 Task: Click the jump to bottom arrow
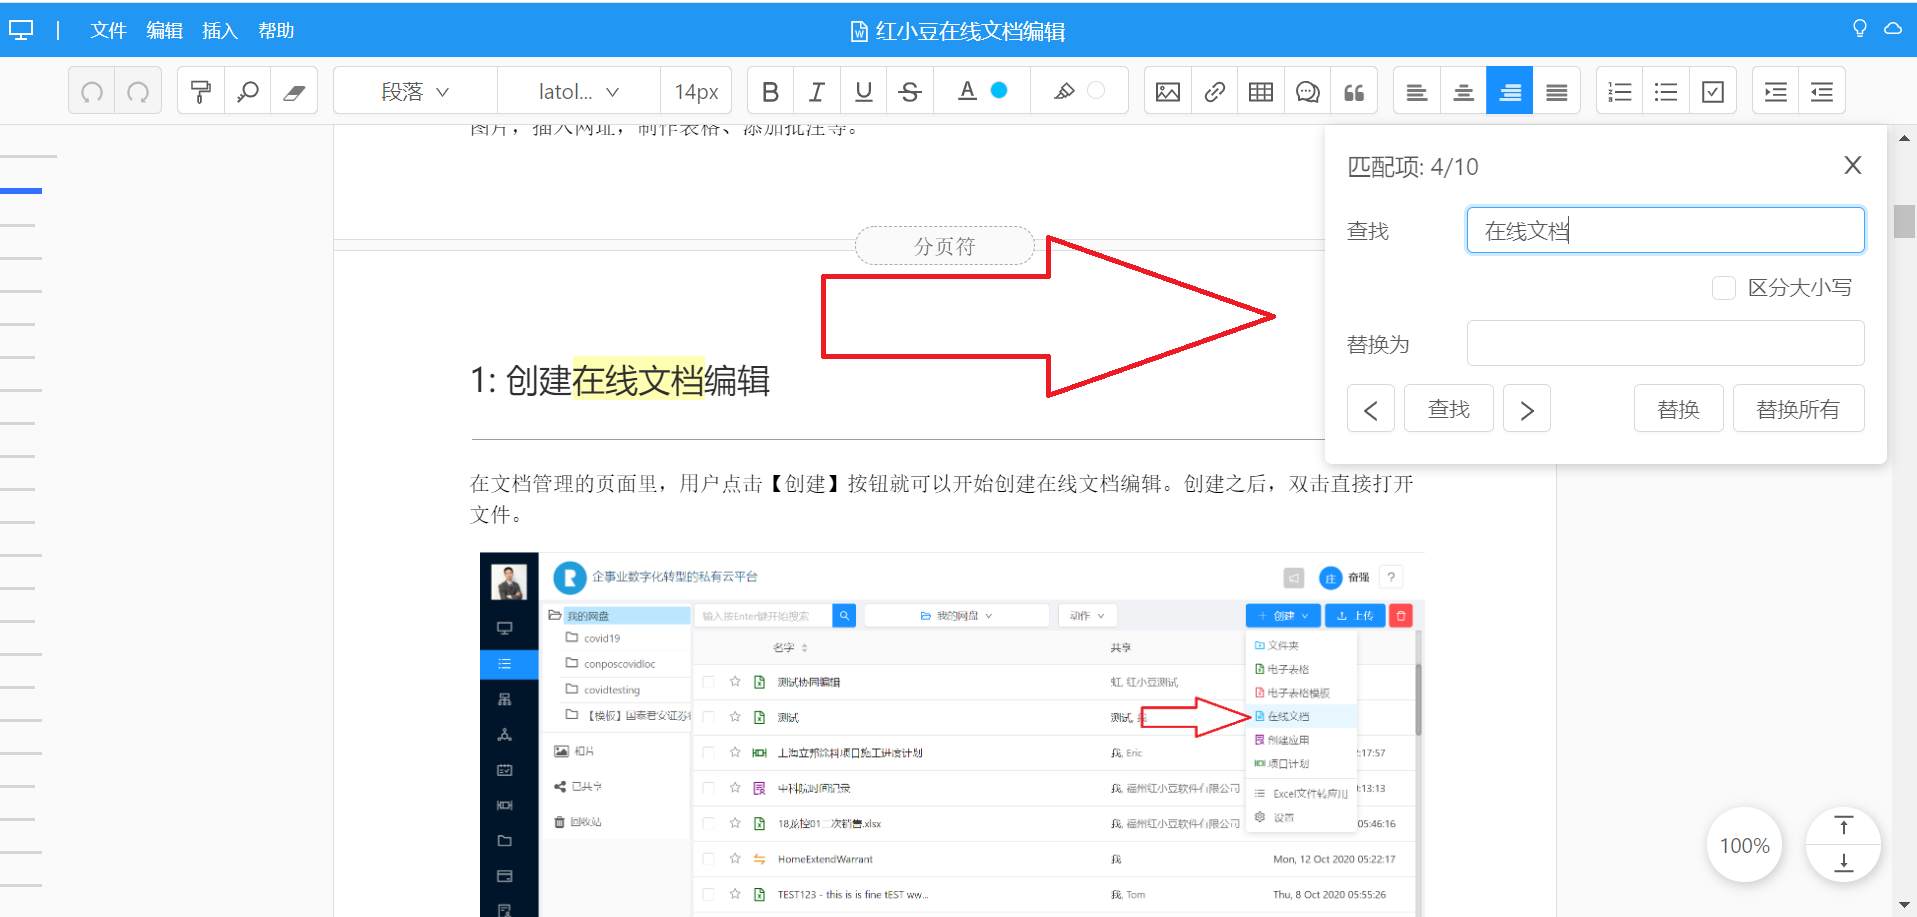pyautogui.click(x=1844, y=862)
